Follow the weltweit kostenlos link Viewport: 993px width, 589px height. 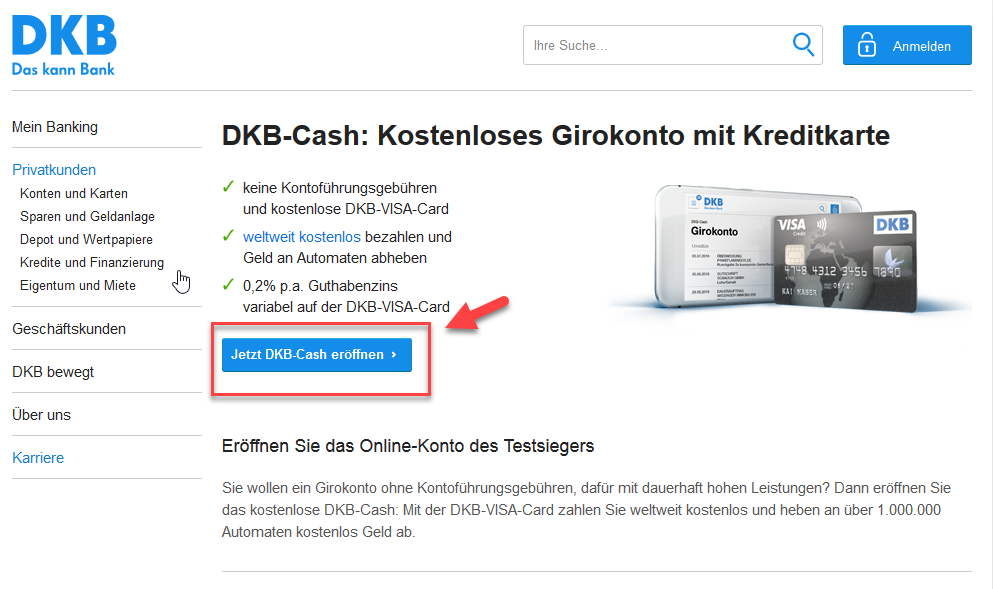[301, 237]
